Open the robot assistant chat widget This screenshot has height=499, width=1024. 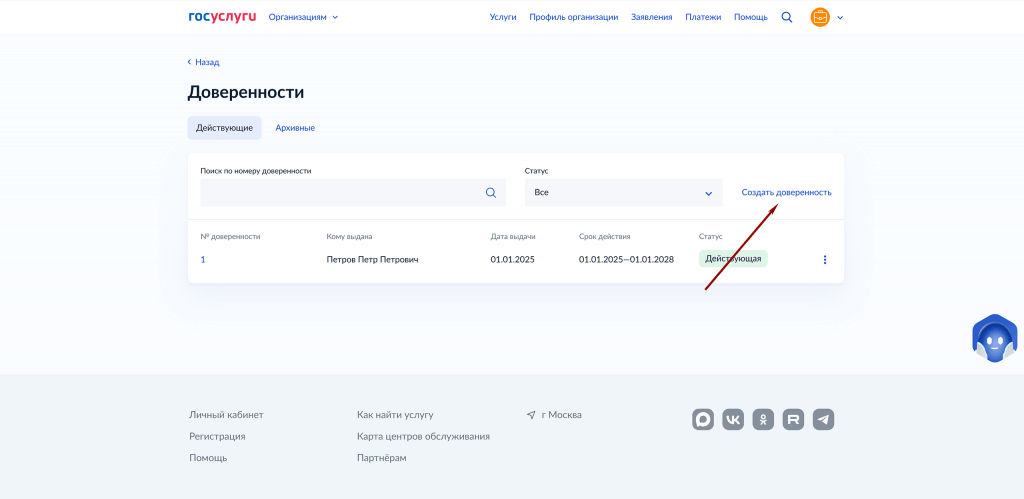(x=994, y=338)
